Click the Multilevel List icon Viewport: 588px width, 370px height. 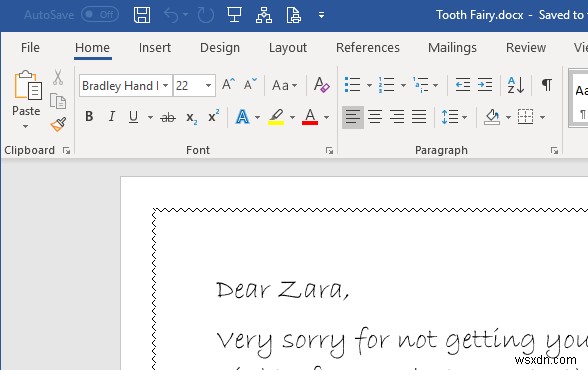420,85
